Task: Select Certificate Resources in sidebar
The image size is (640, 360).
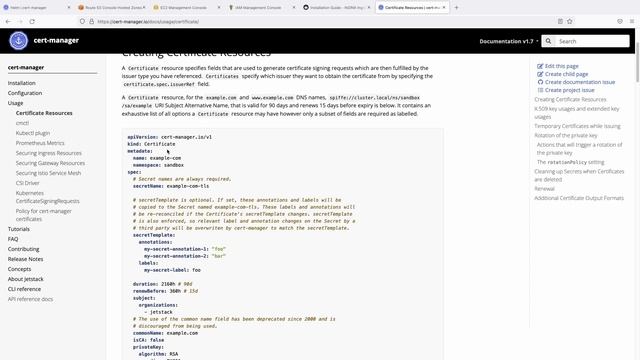Action: coord(44,113)
